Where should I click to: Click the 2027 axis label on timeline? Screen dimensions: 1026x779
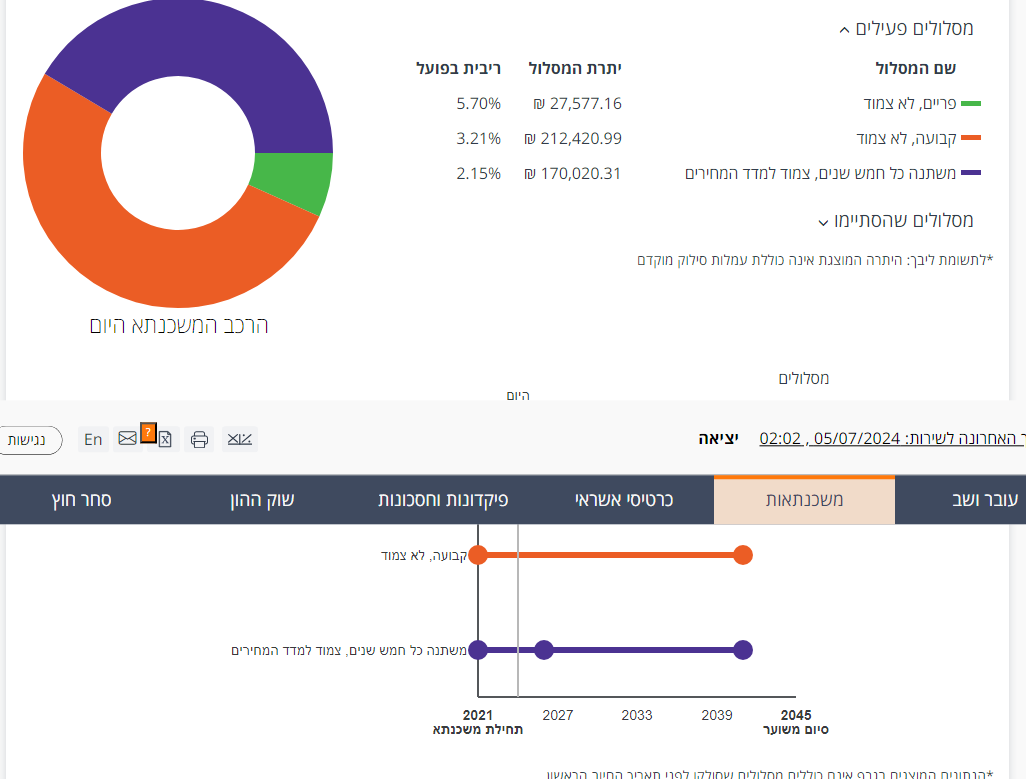point(557,715)
